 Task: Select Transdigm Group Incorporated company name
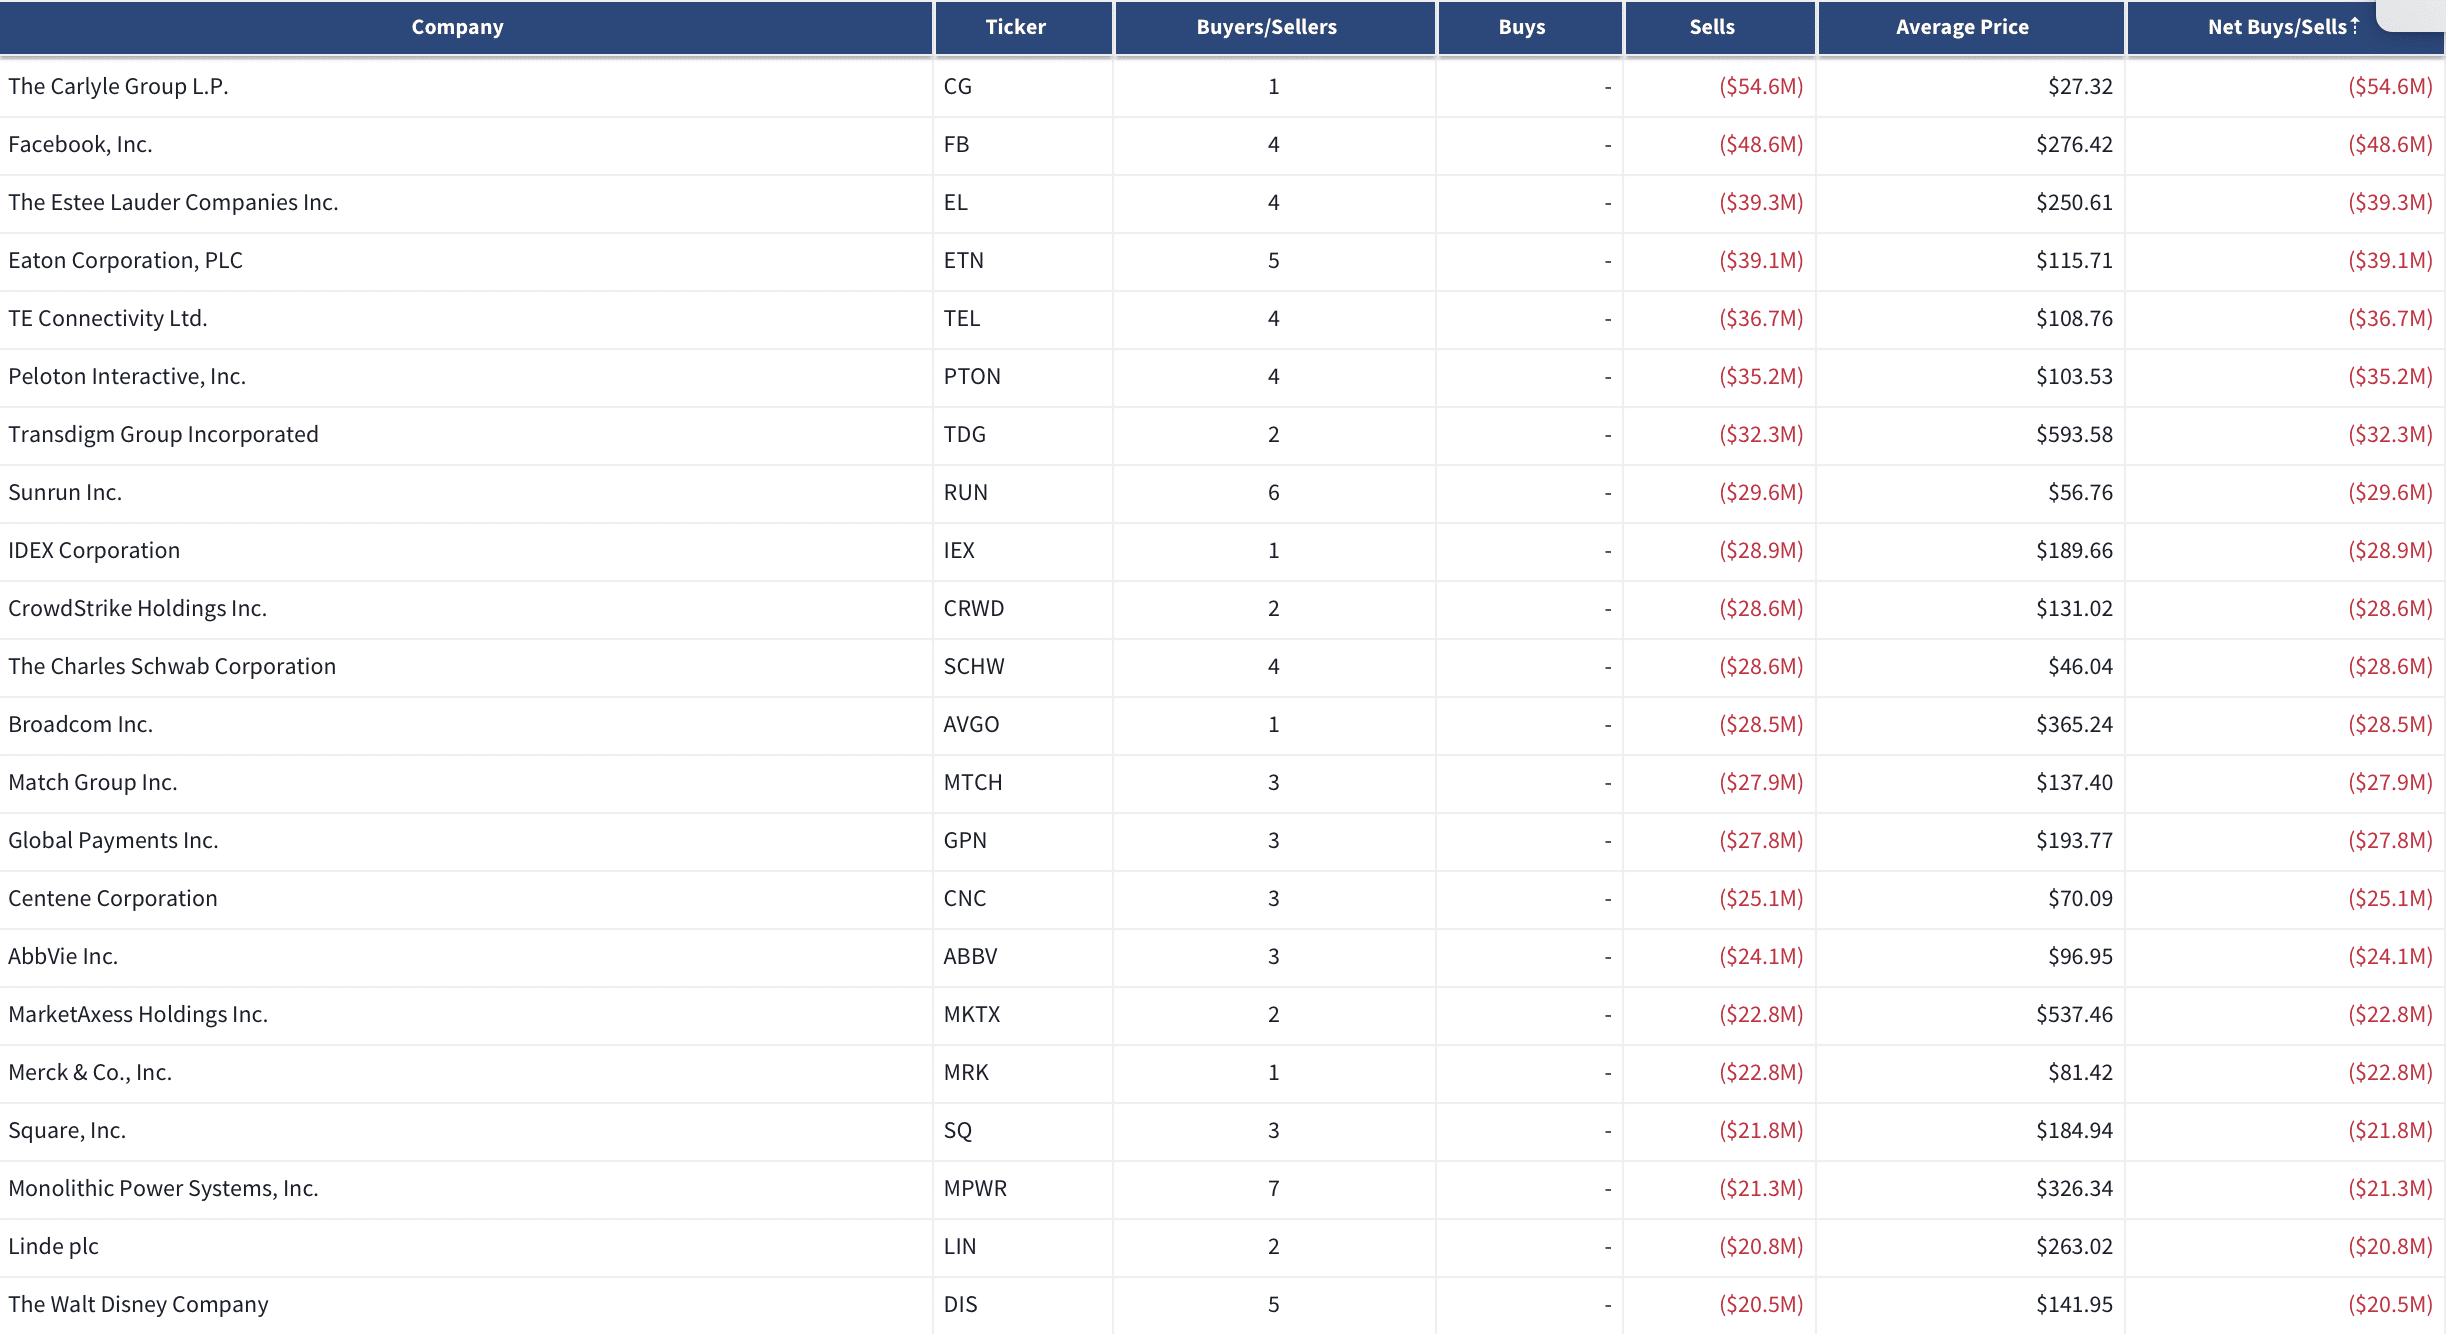click(x=163, y=434)
